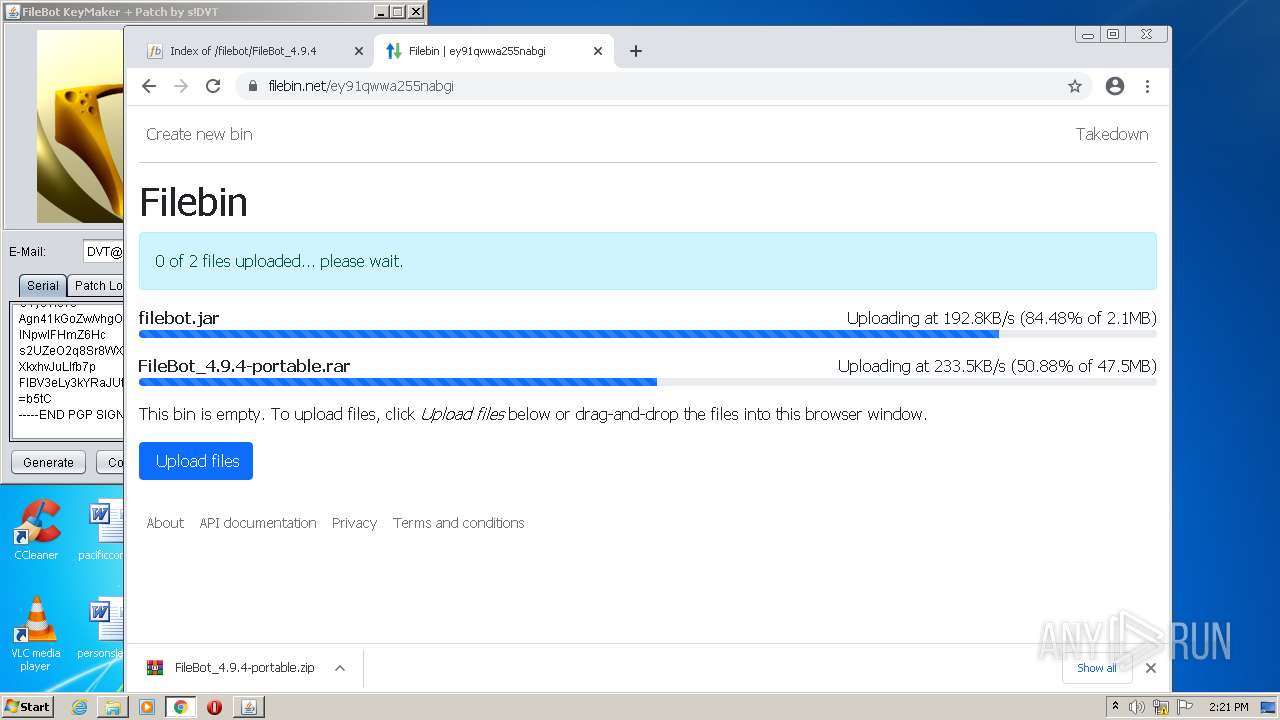Open media player taskbar icon

click(147, 707)
